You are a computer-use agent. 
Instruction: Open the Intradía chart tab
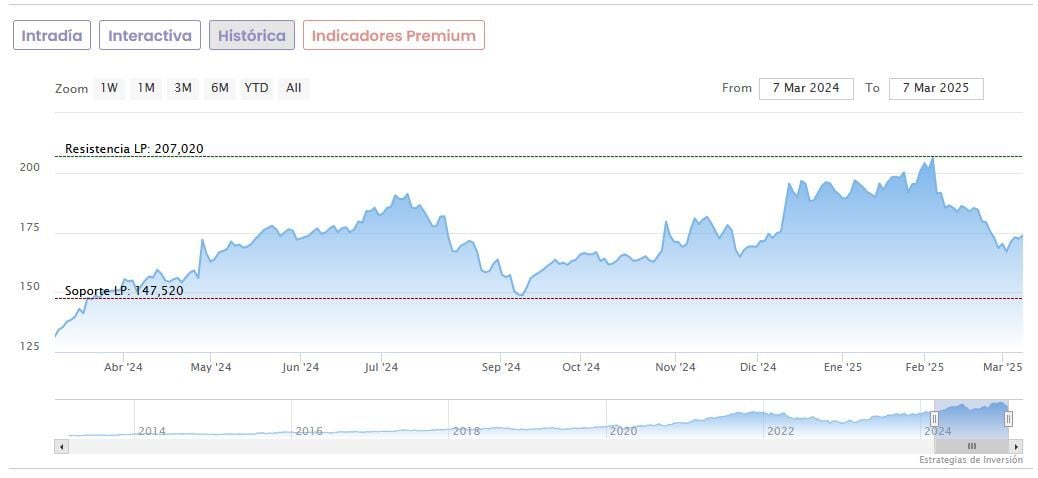coord(52,36)
